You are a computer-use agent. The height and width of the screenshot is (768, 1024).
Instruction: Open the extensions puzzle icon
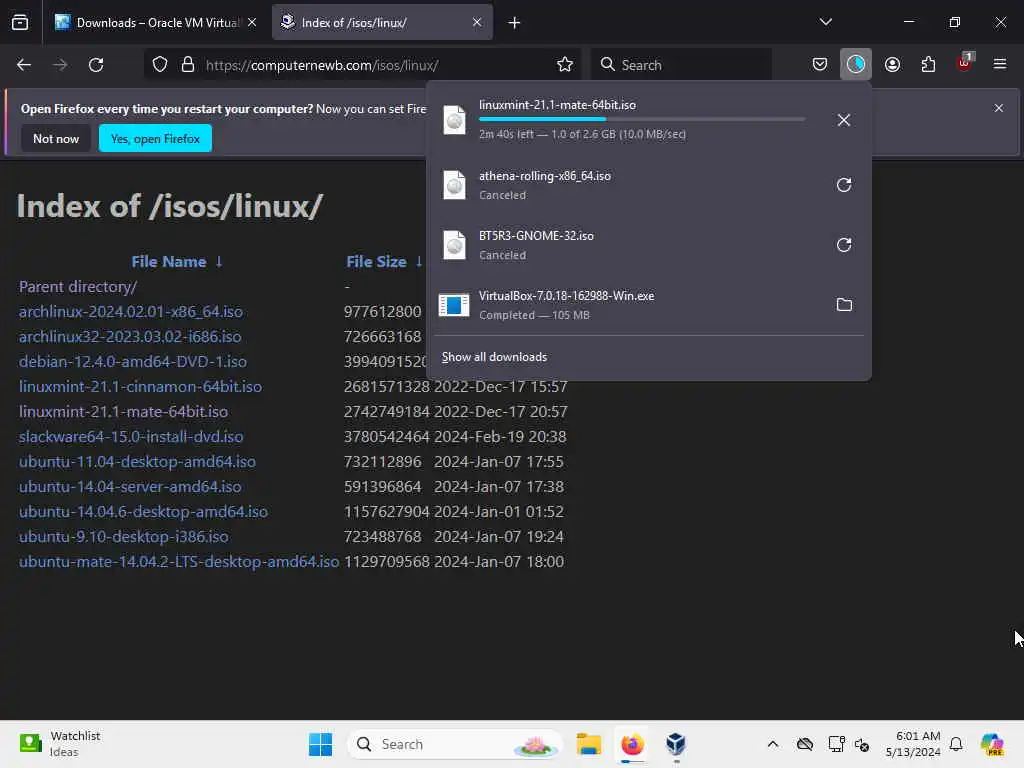click(x=928, y=65)
